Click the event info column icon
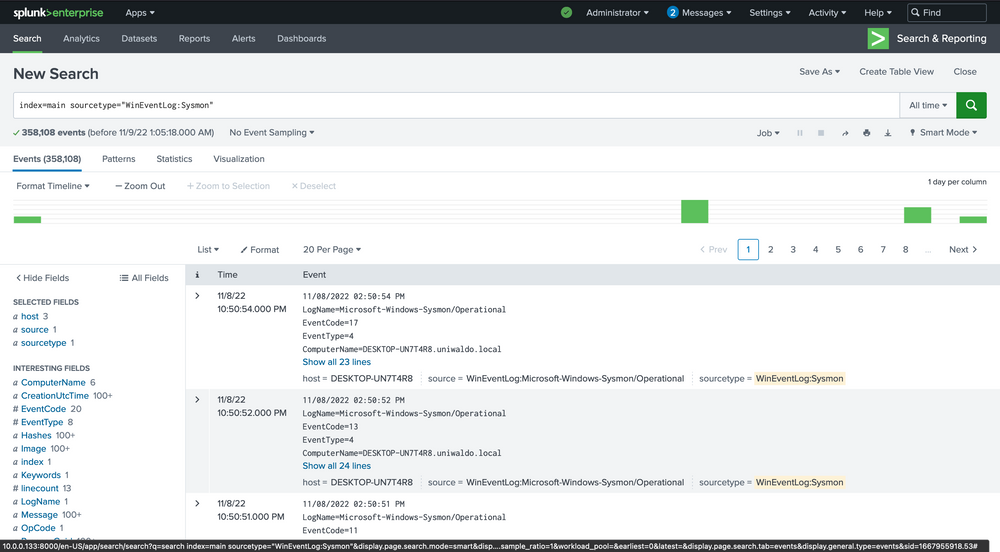1000x552 pixels. [x=197, y=274]
